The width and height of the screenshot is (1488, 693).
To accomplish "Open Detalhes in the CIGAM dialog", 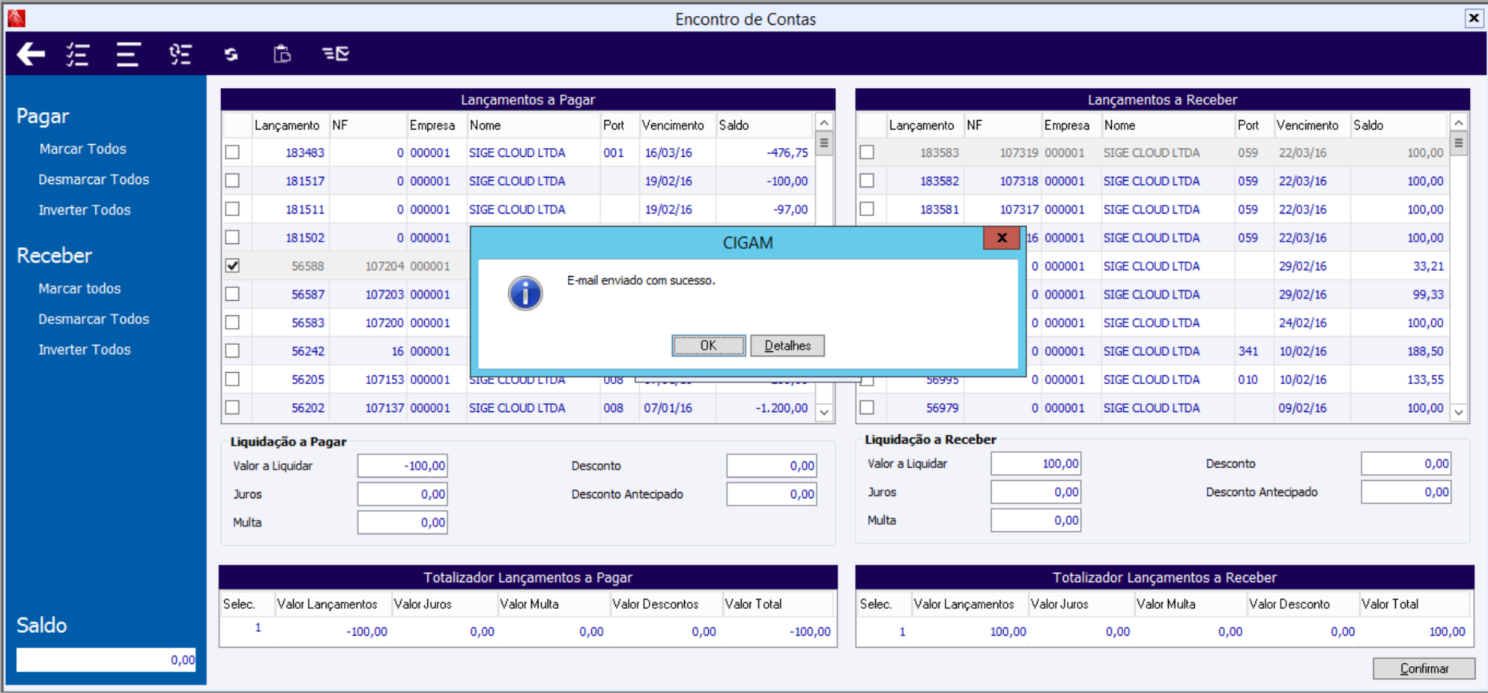I will (x=787, y=346).
